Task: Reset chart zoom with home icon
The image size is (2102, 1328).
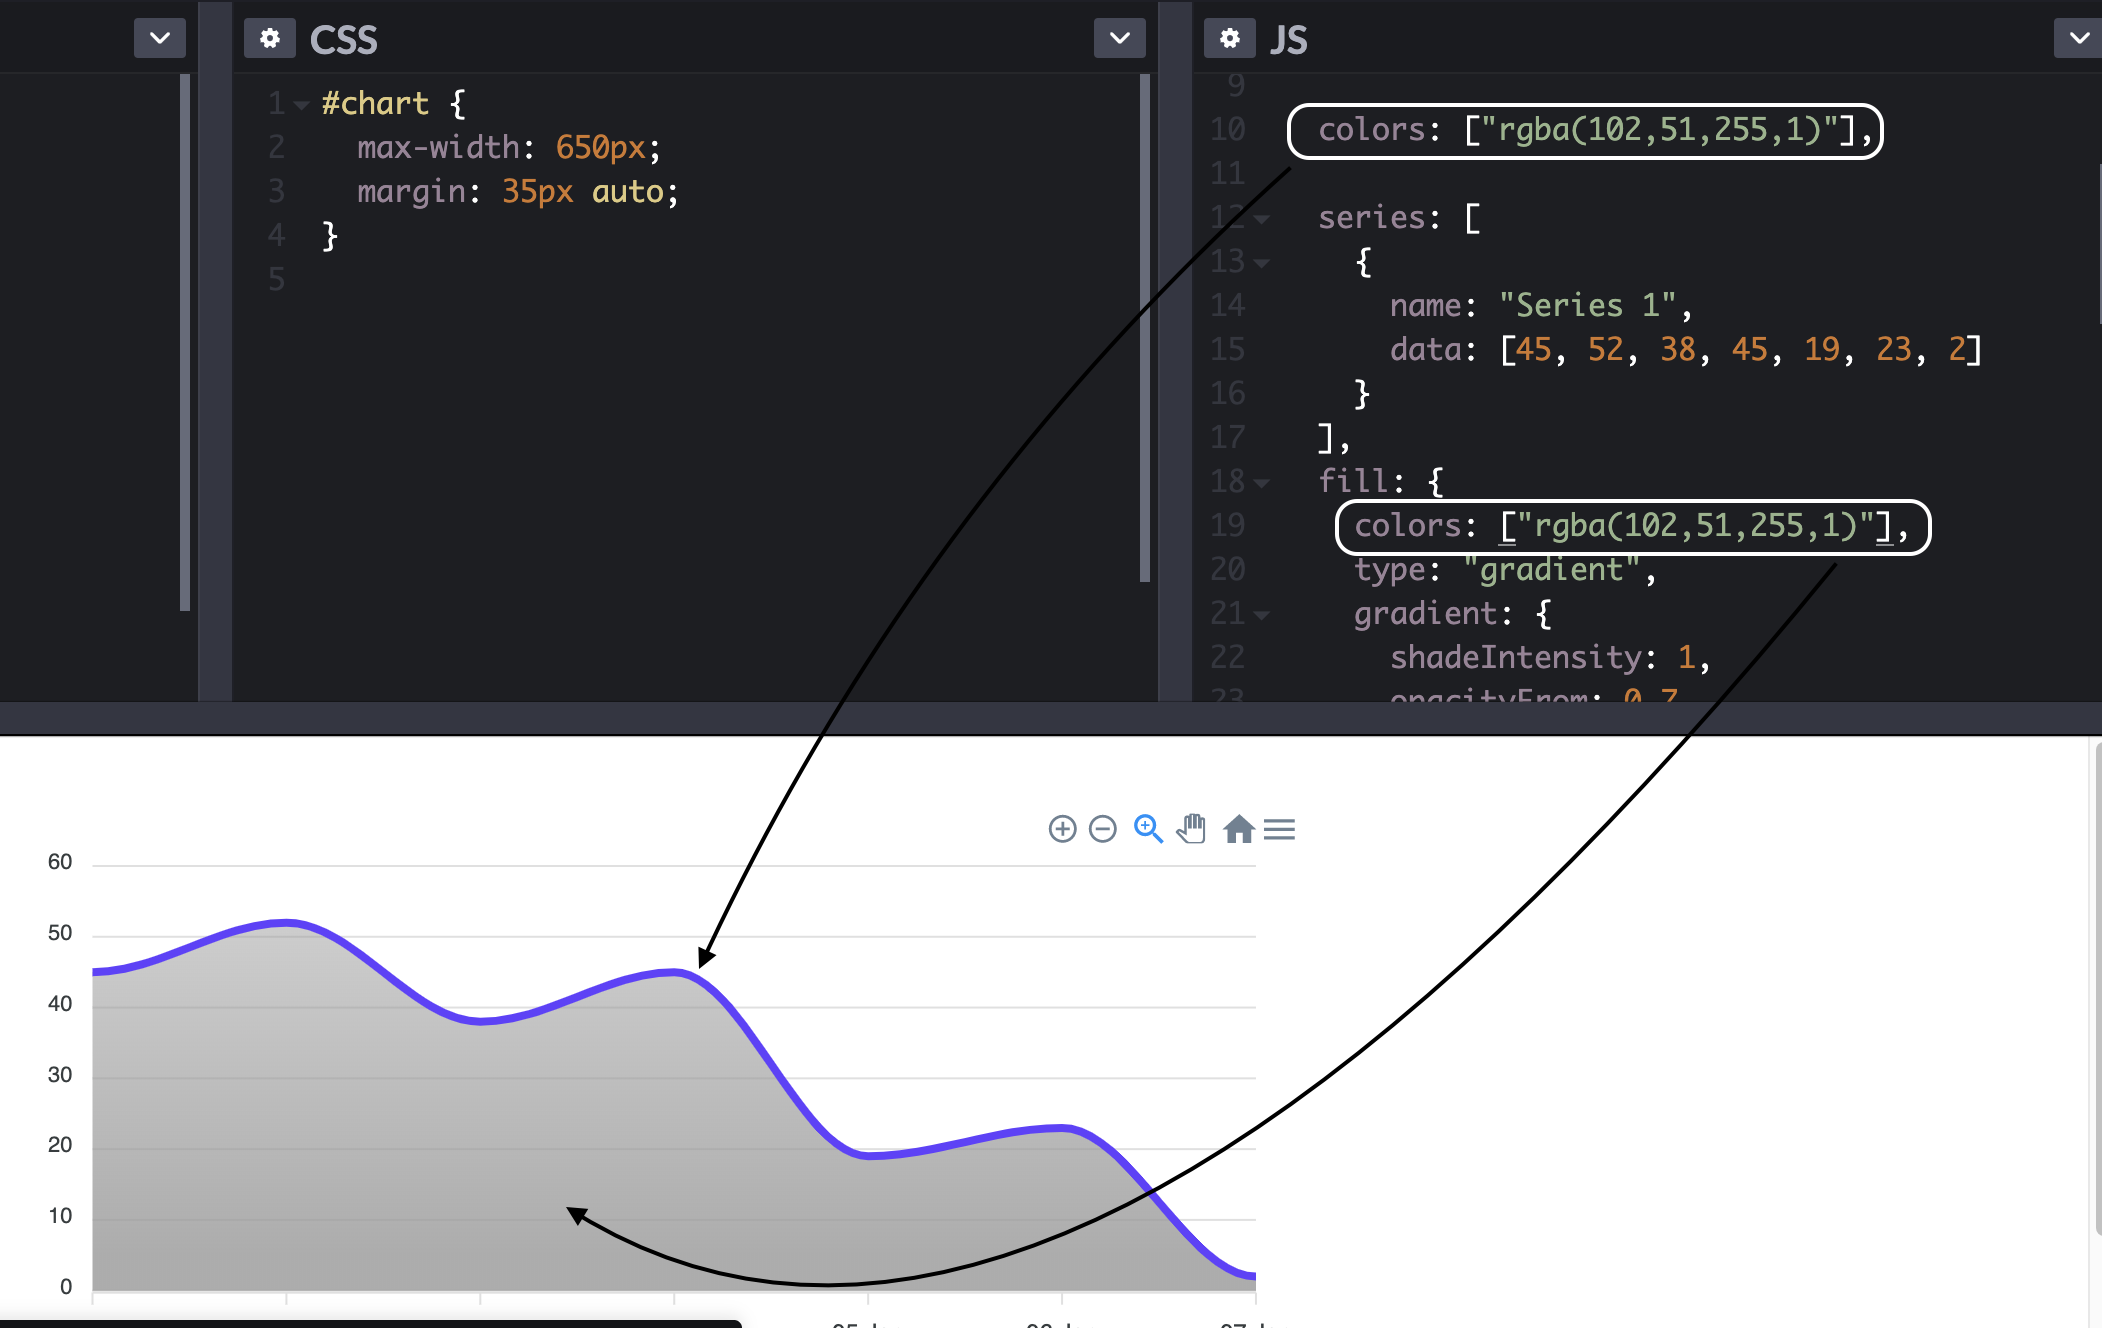Action: click(x=1238, y=829)
